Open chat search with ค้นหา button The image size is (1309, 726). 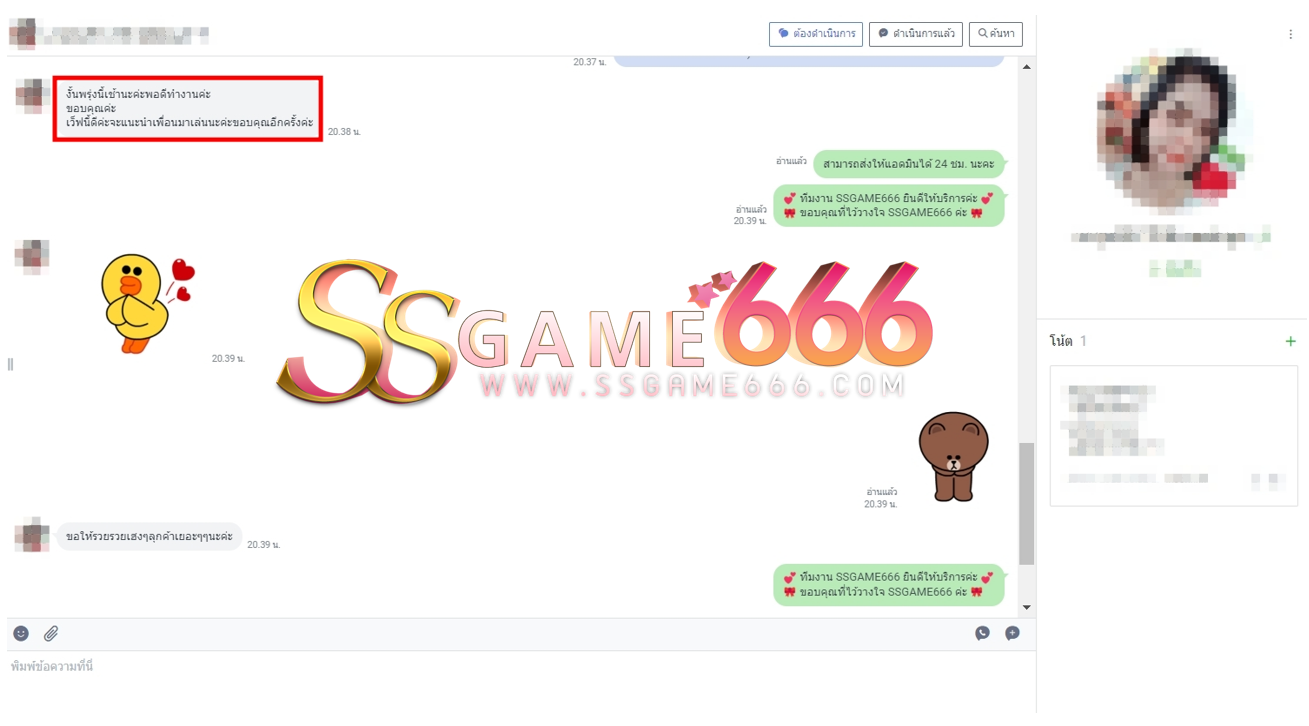(x=996, y=34)
